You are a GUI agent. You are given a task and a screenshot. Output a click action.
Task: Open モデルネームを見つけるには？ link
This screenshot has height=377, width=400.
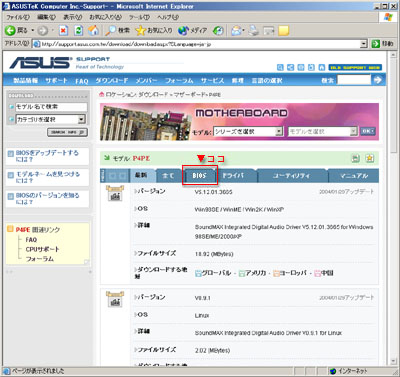point(48,177)
